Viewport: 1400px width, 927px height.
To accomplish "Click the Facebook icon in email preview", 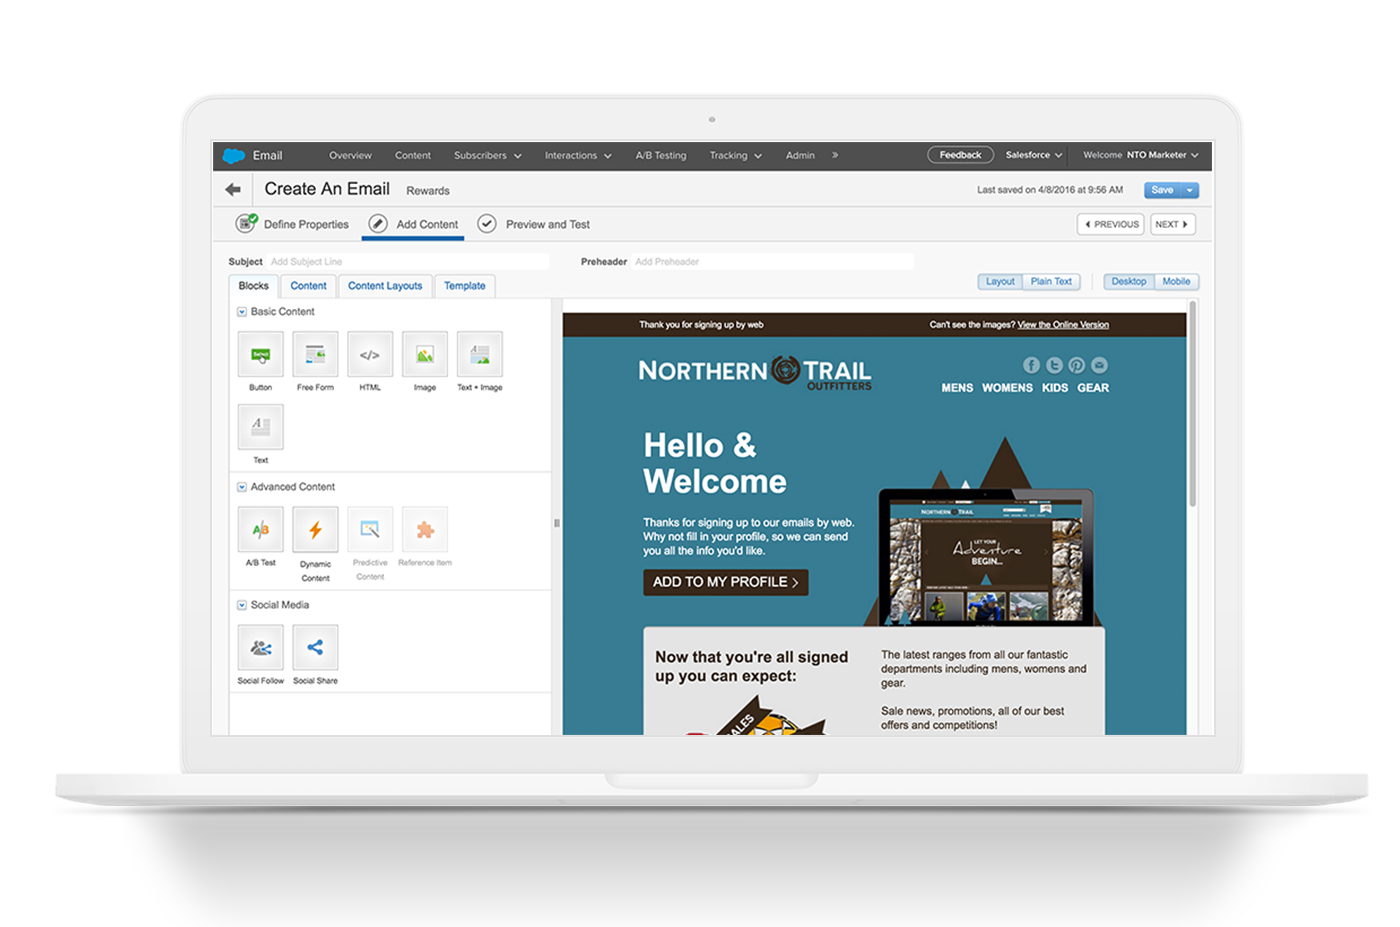I will 1031,365.
